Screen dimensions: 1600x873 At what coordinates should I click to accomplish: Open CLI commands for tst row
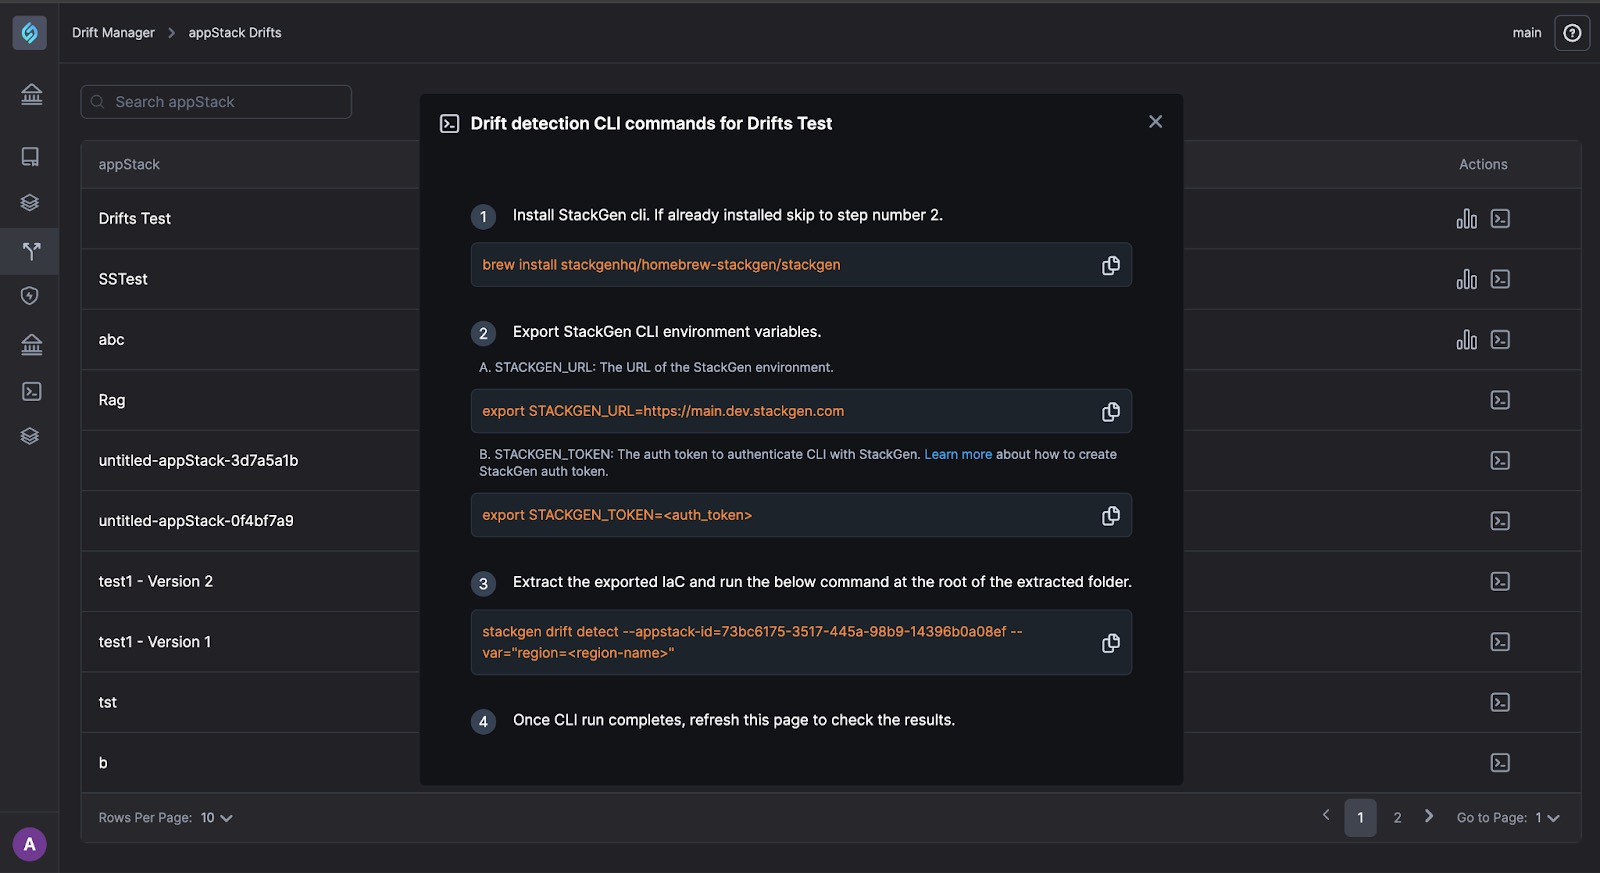(1500, 703)
